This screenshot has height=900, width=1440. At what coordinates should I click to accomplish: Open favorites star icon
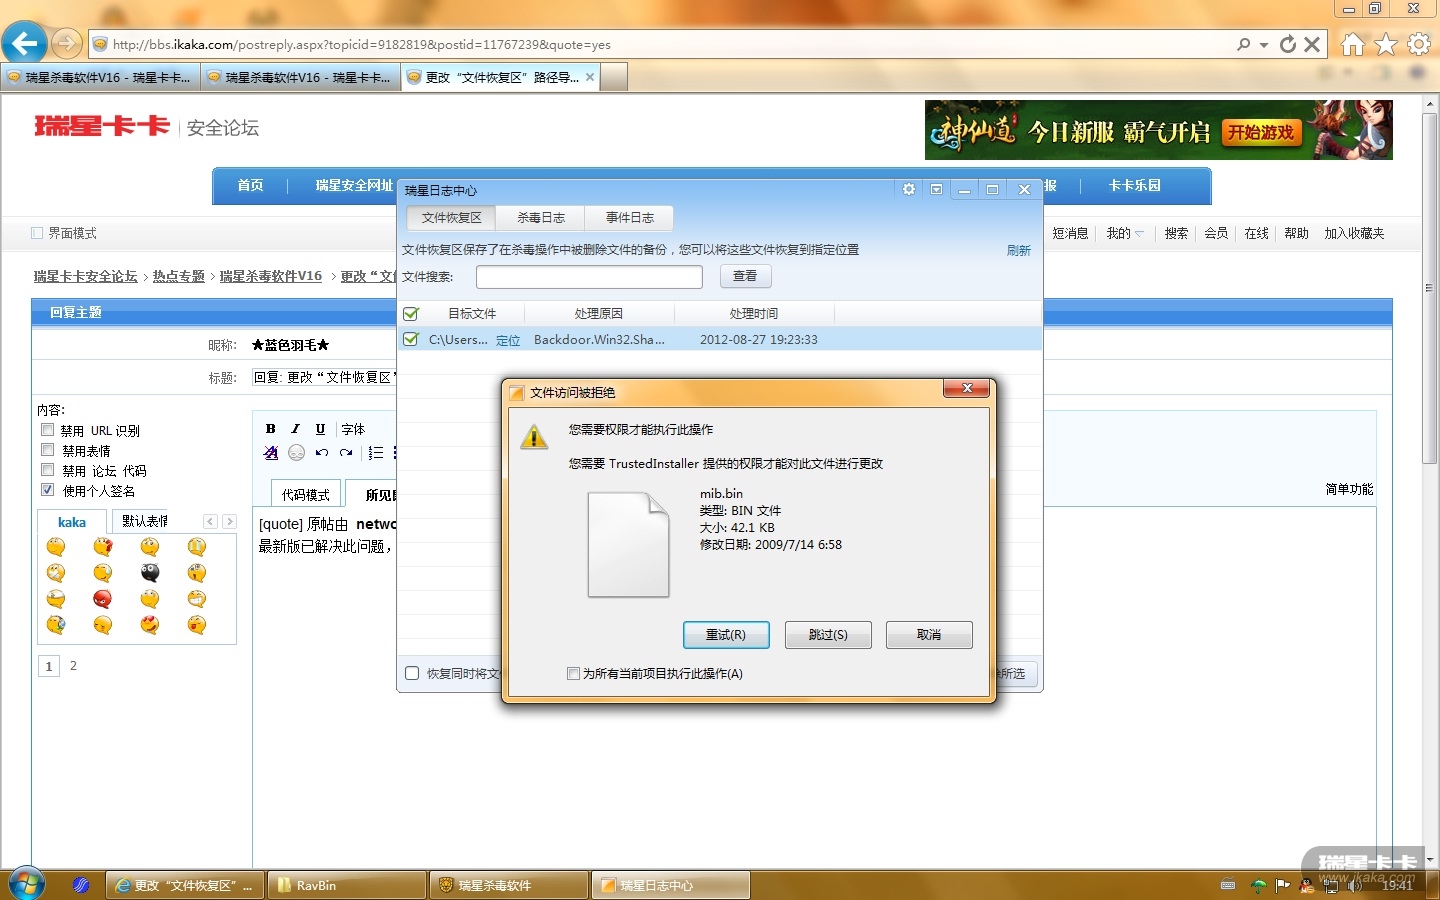click(x=1386, y=44)
